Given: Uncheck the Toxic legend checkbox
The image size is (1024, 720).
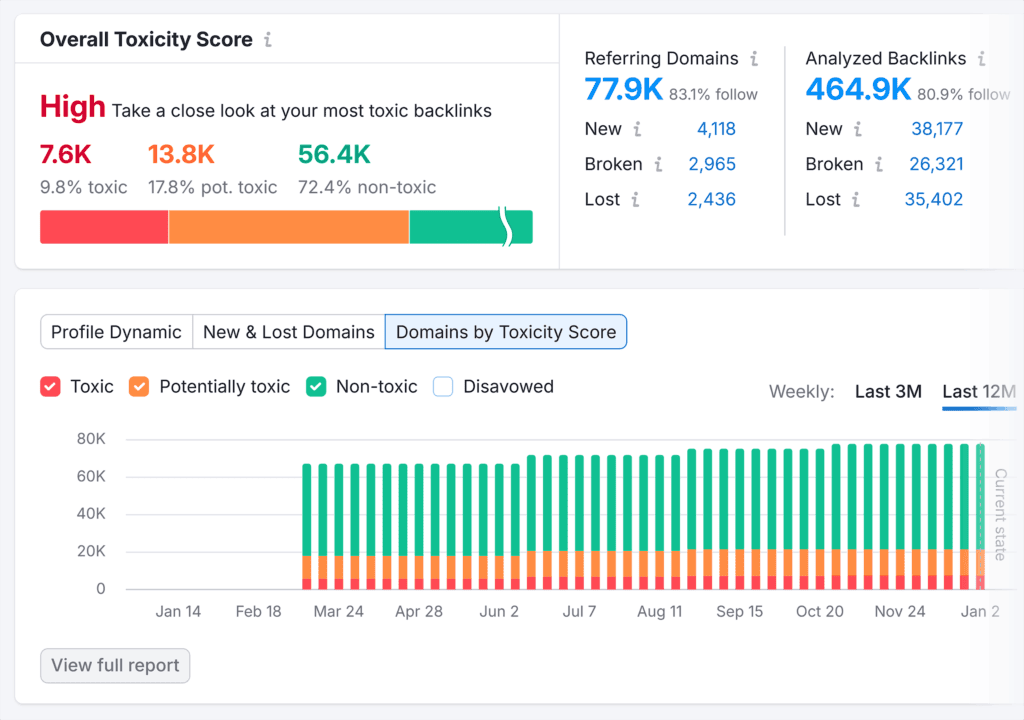Looking at the screenshot, I should (x=50, y=387).
